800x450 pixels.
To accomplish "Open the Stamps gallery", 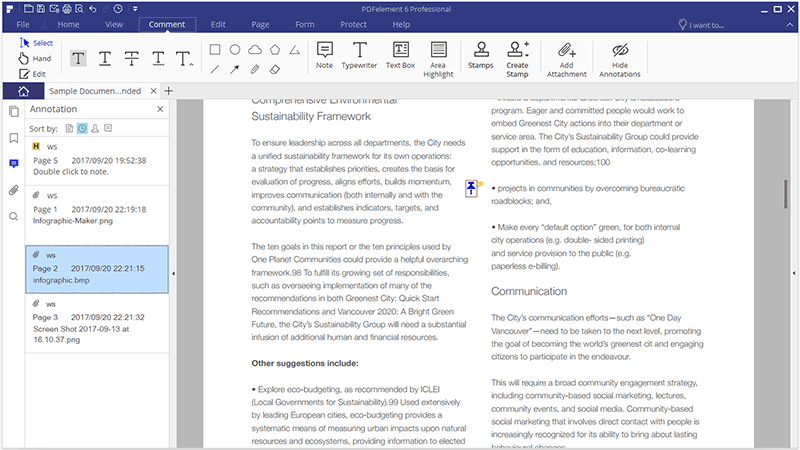I will [481, 55].
